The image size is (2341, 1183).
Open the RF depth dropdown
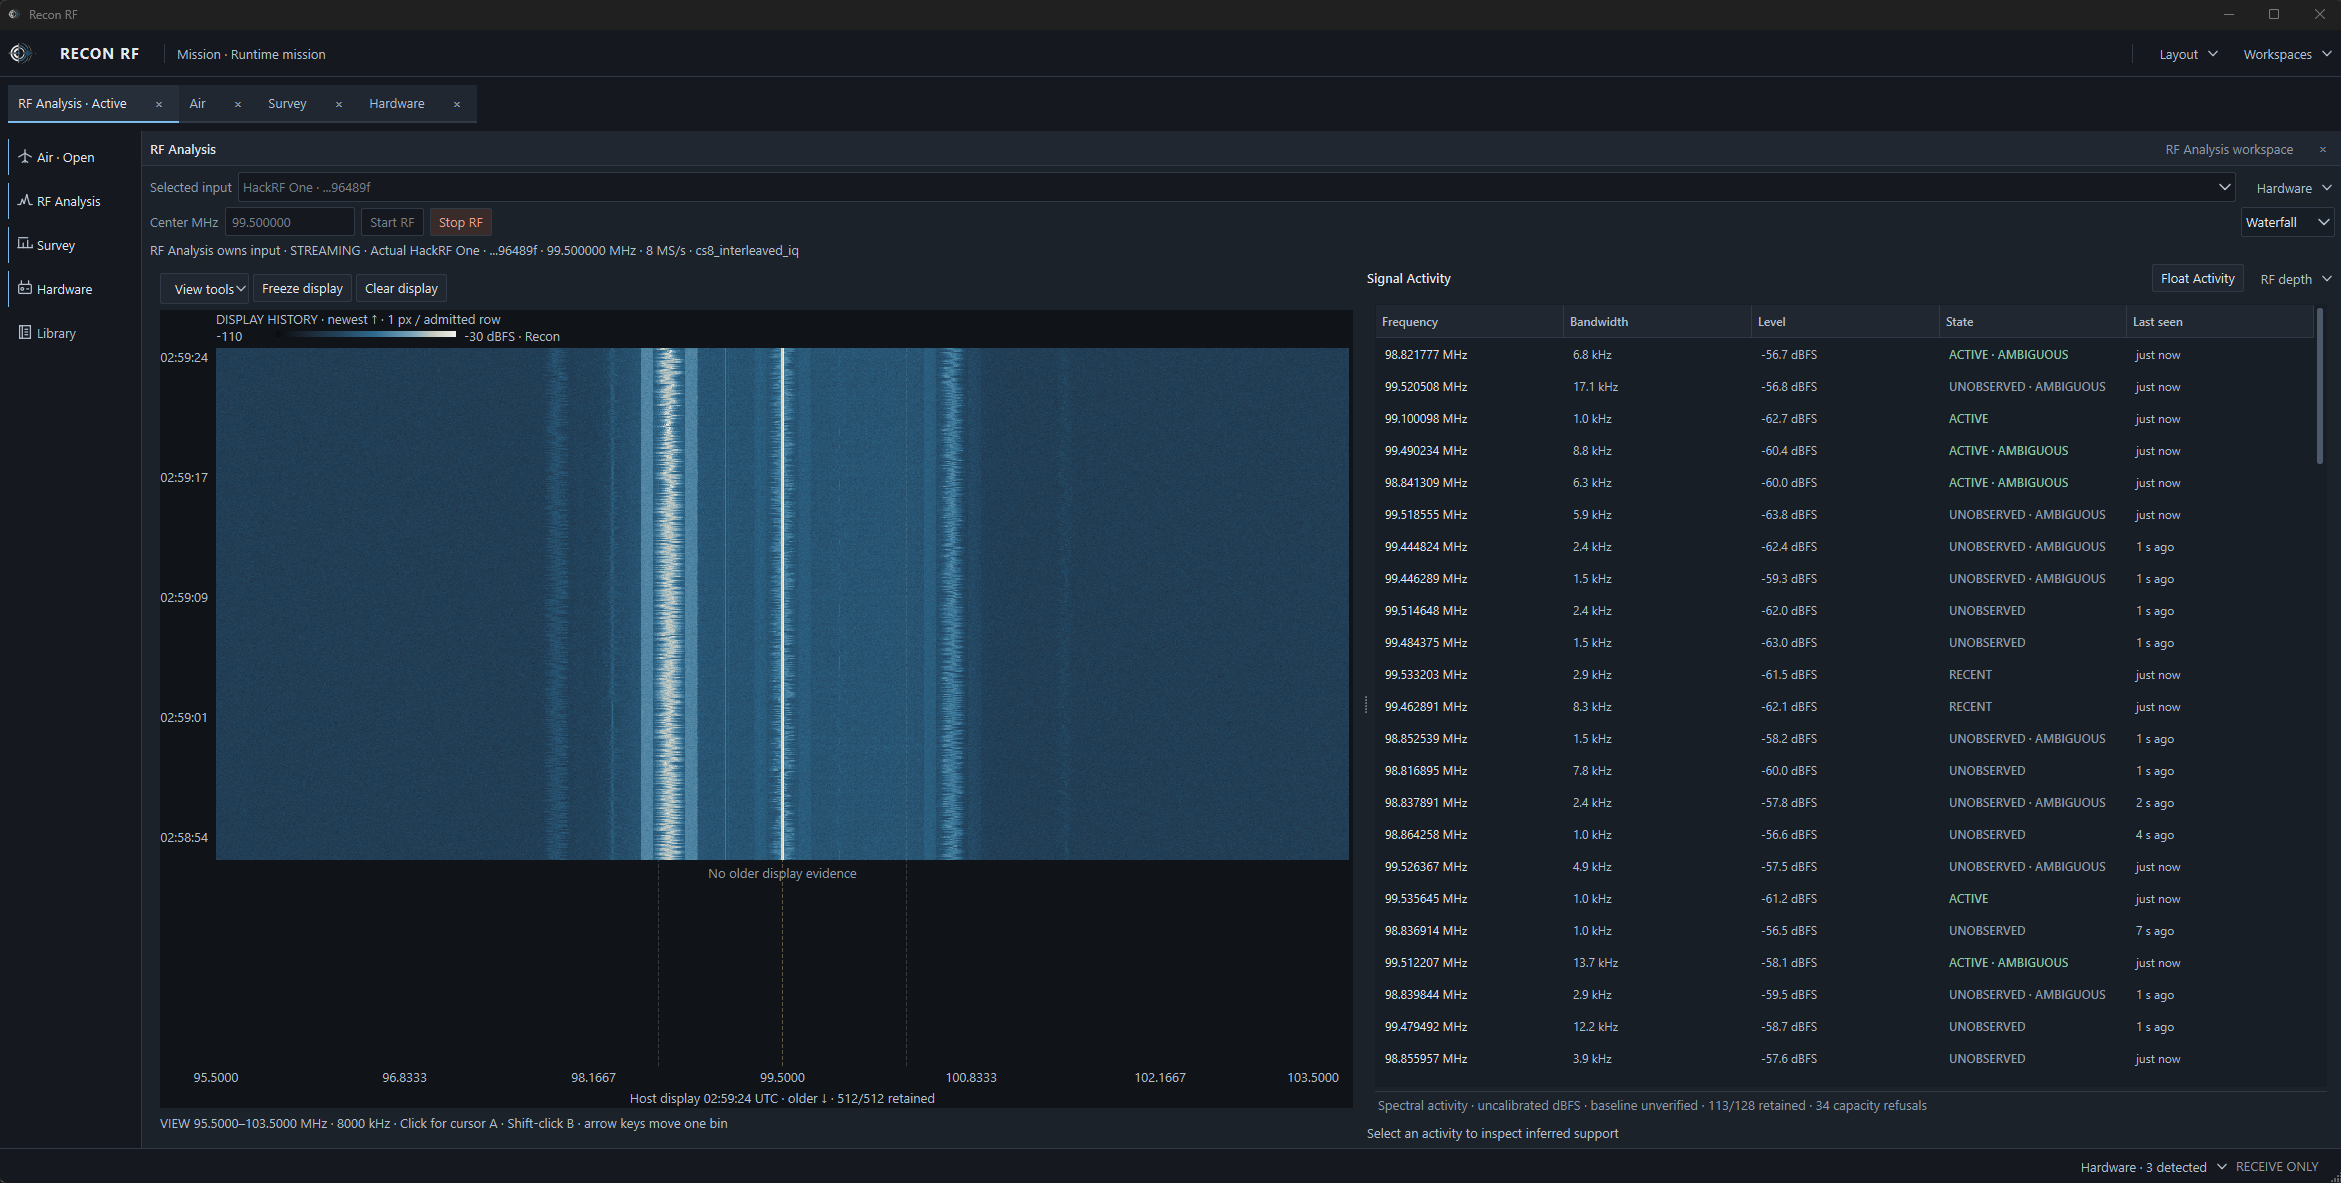tap(2296, 279)
